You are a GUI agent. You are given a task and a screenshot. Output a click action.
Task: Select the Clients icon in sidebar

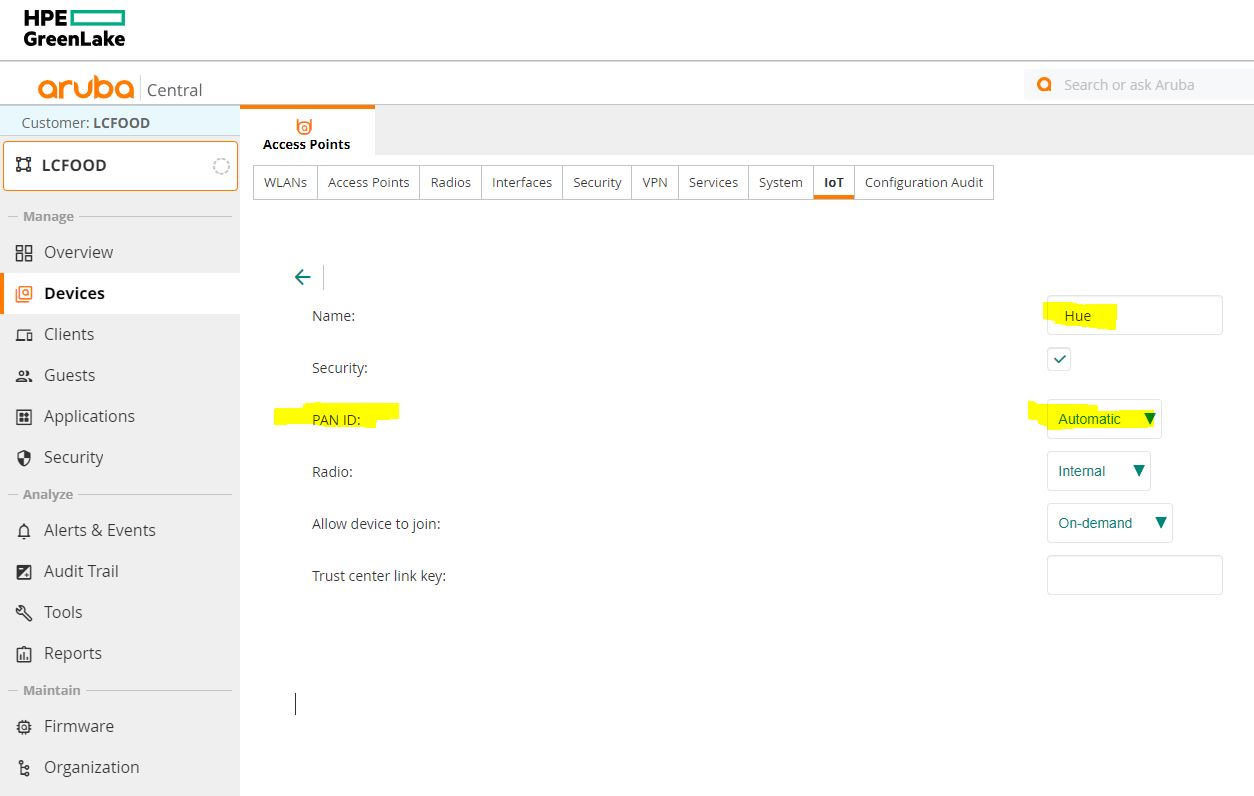coord(24,335)
